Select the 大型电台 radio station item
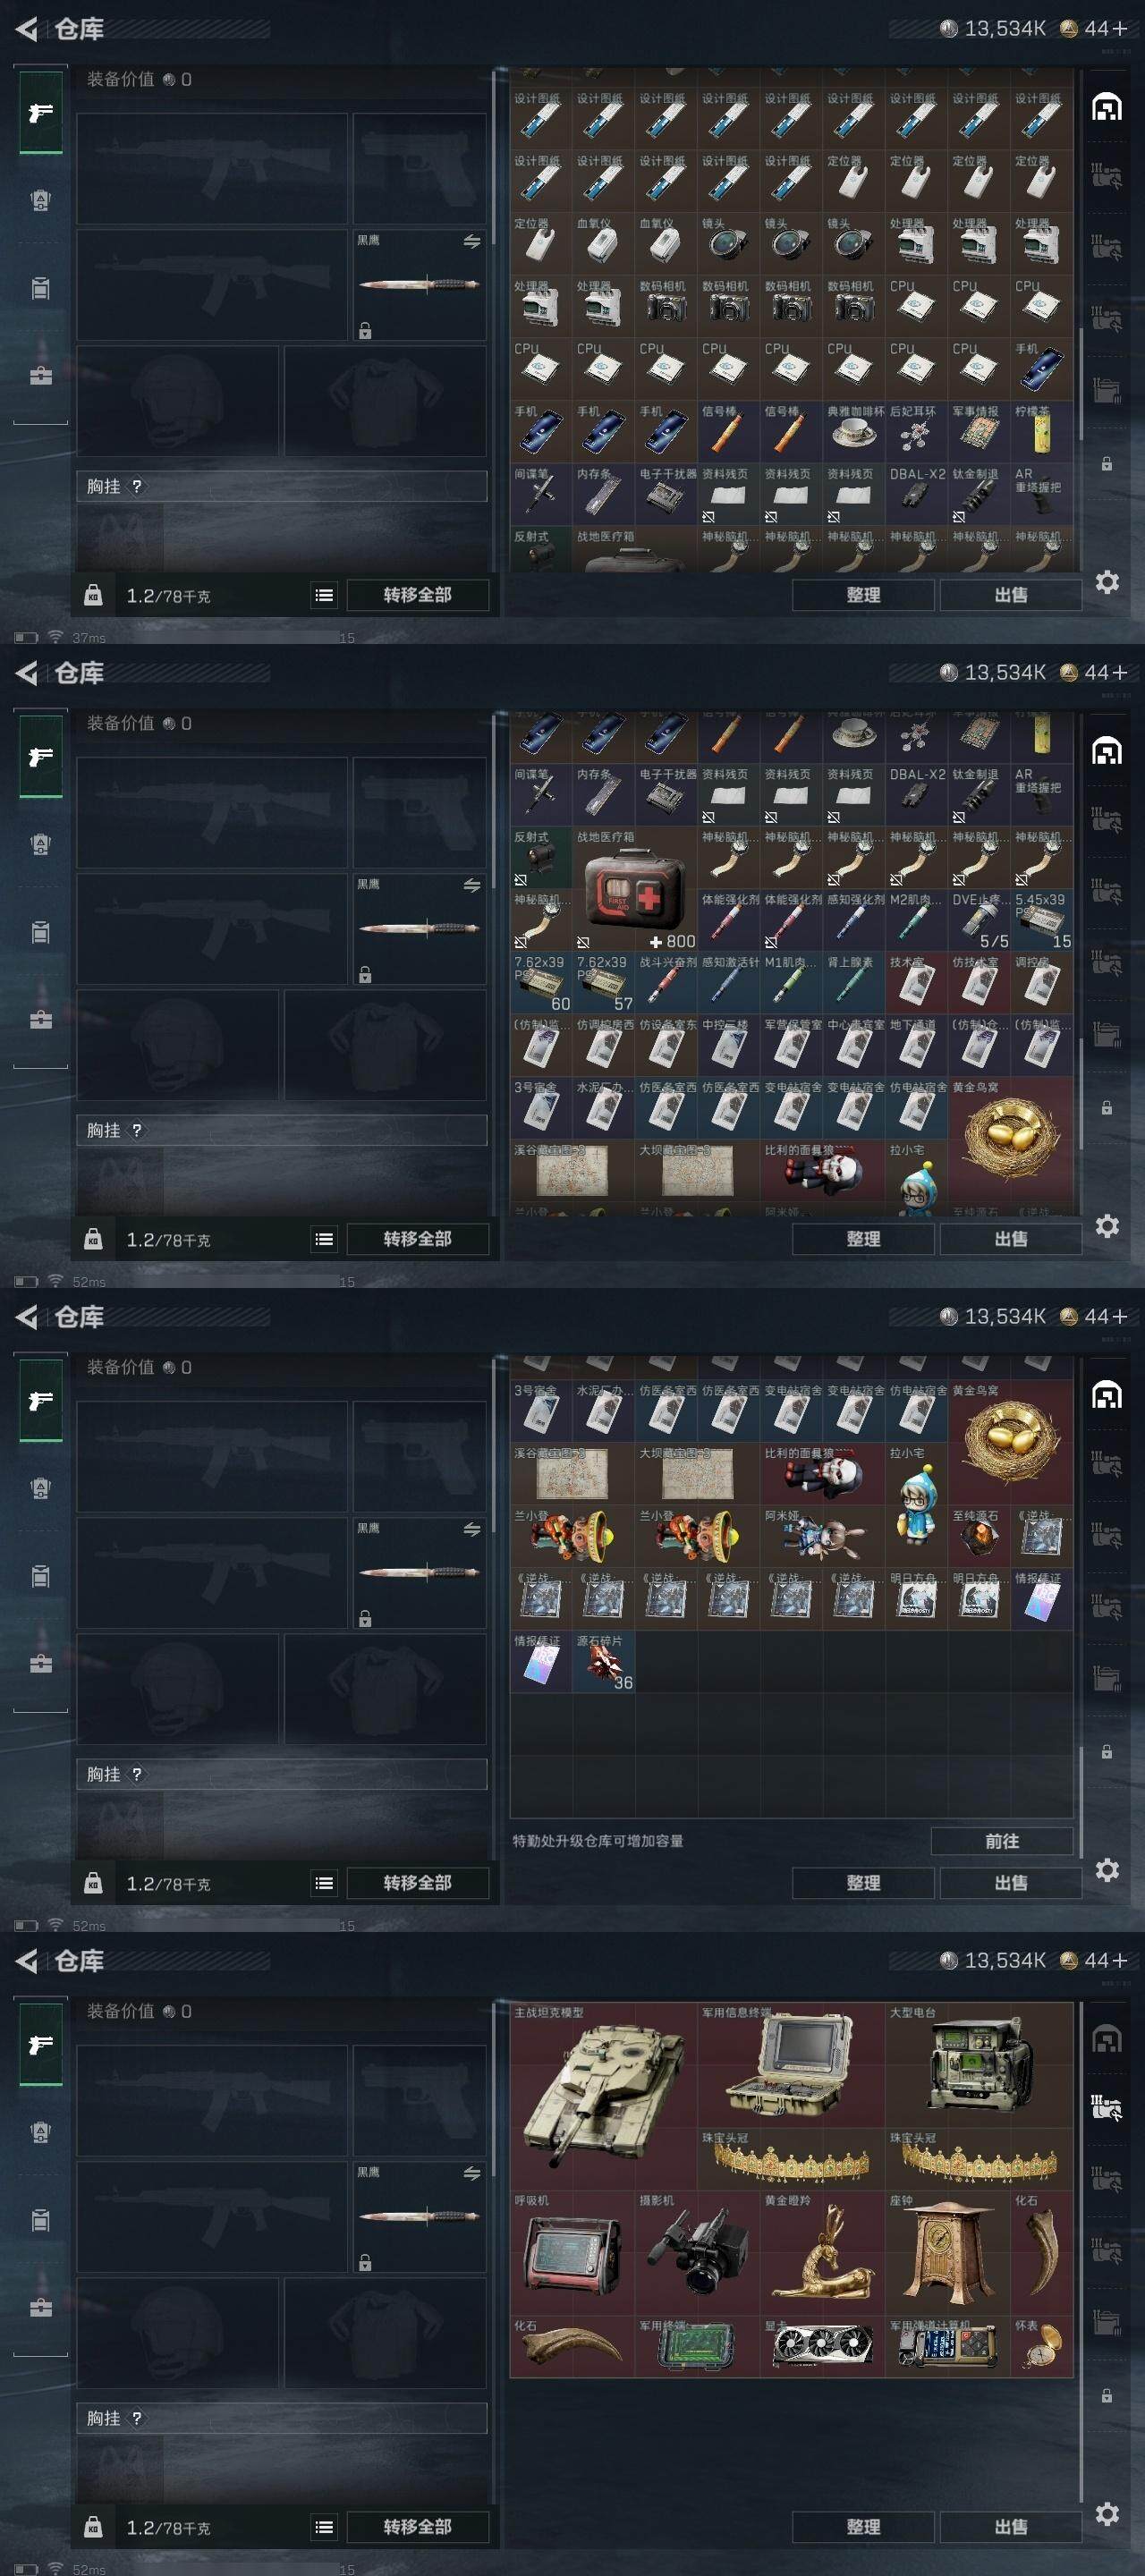1145x2576 pixels. coord(978,2065)
